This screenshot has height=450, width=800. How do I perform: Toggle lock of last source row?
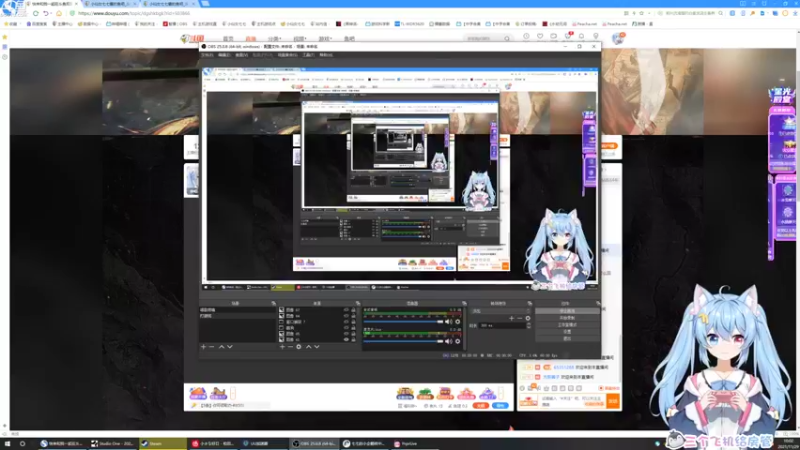[x=353, y=339]
